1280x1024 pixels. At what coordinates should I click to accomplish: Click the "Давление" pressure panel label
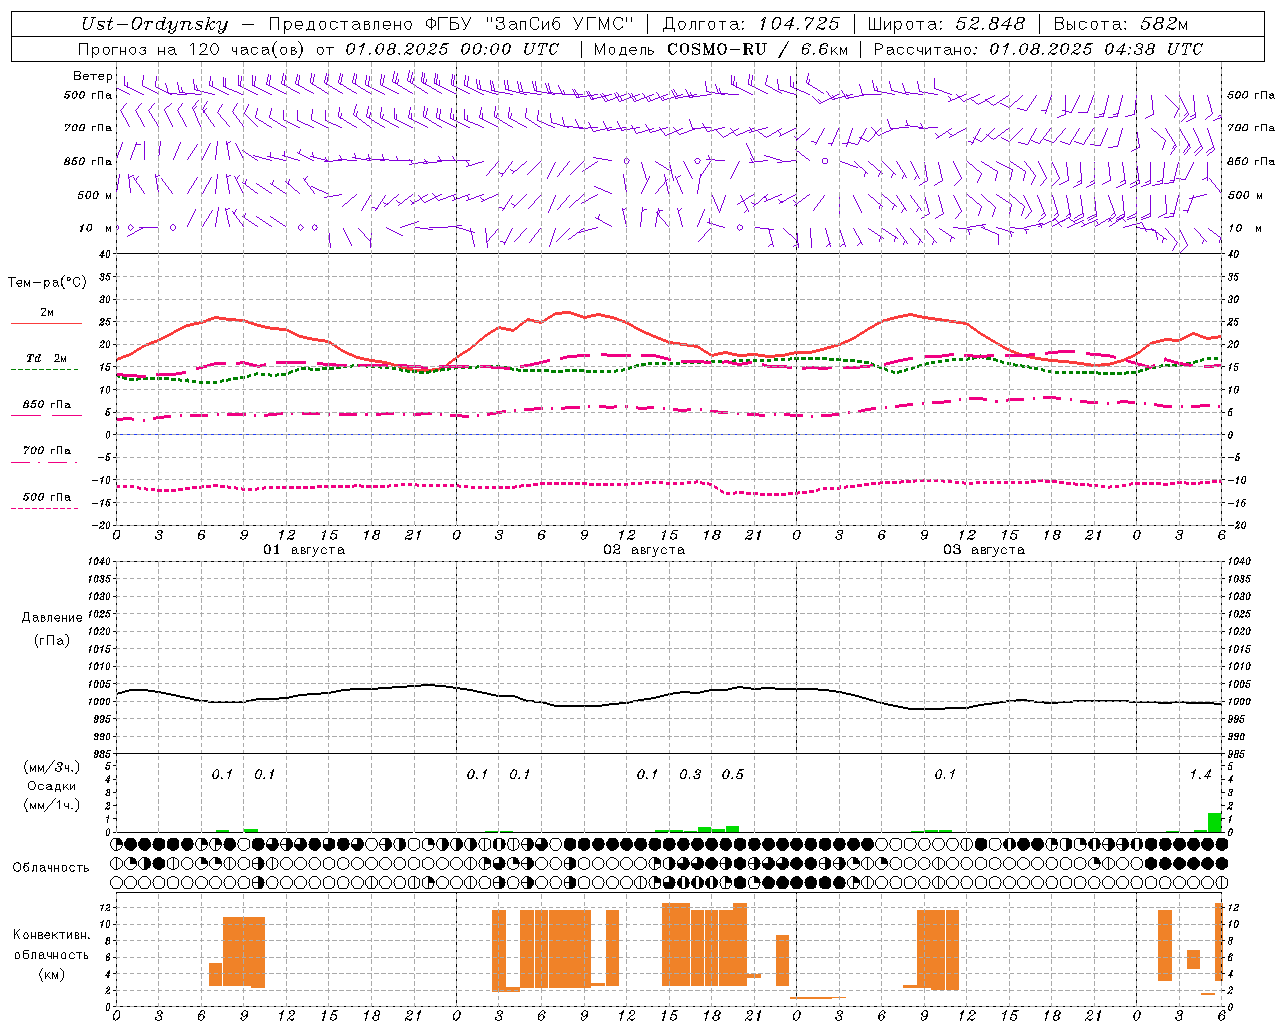coord(52,618)
